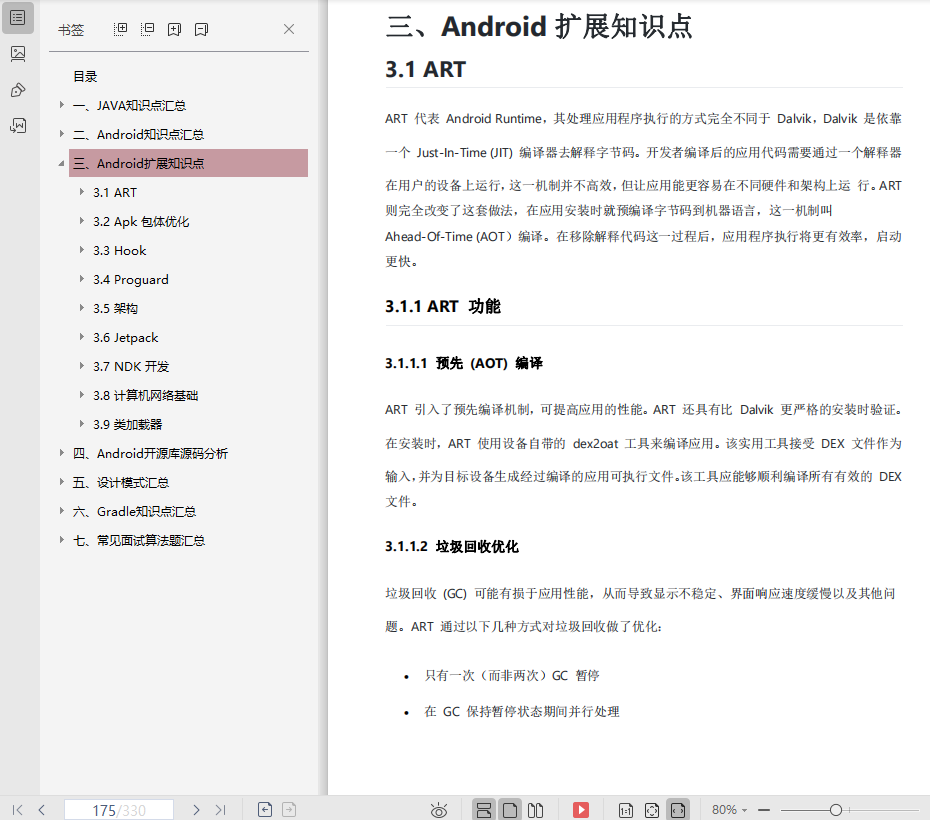
Task: Go to next page with right arrow button
Action: 196,810
